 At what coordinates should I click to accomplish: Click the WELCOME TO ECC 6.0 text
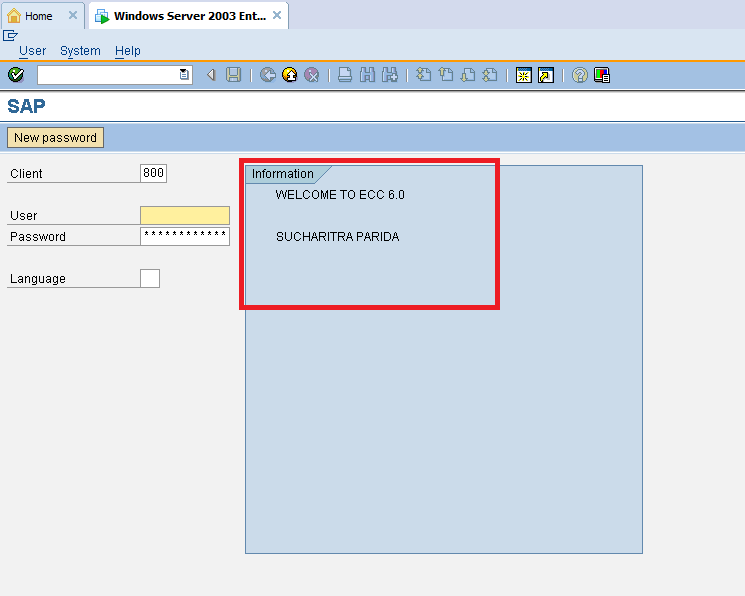click(340, 195)
